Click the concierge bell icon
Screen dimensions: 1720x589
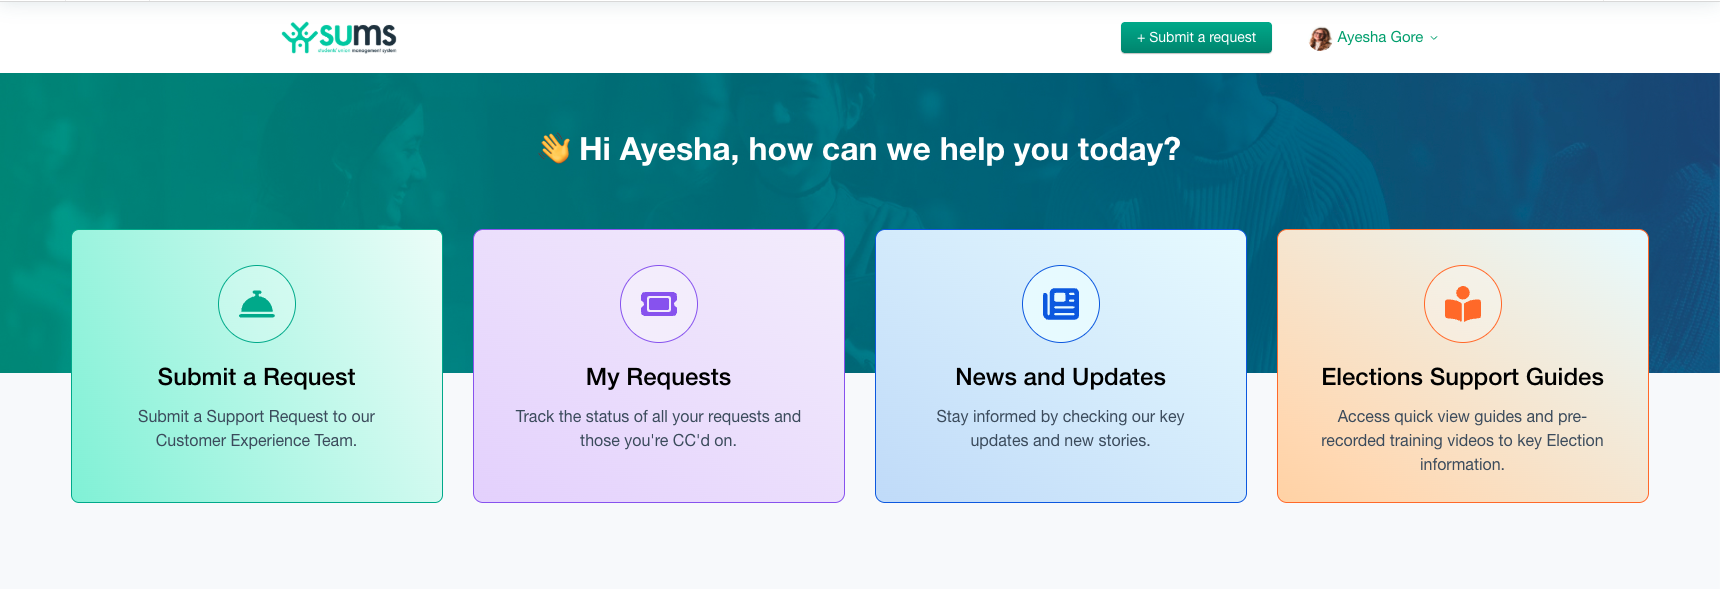tap(257, 304)
